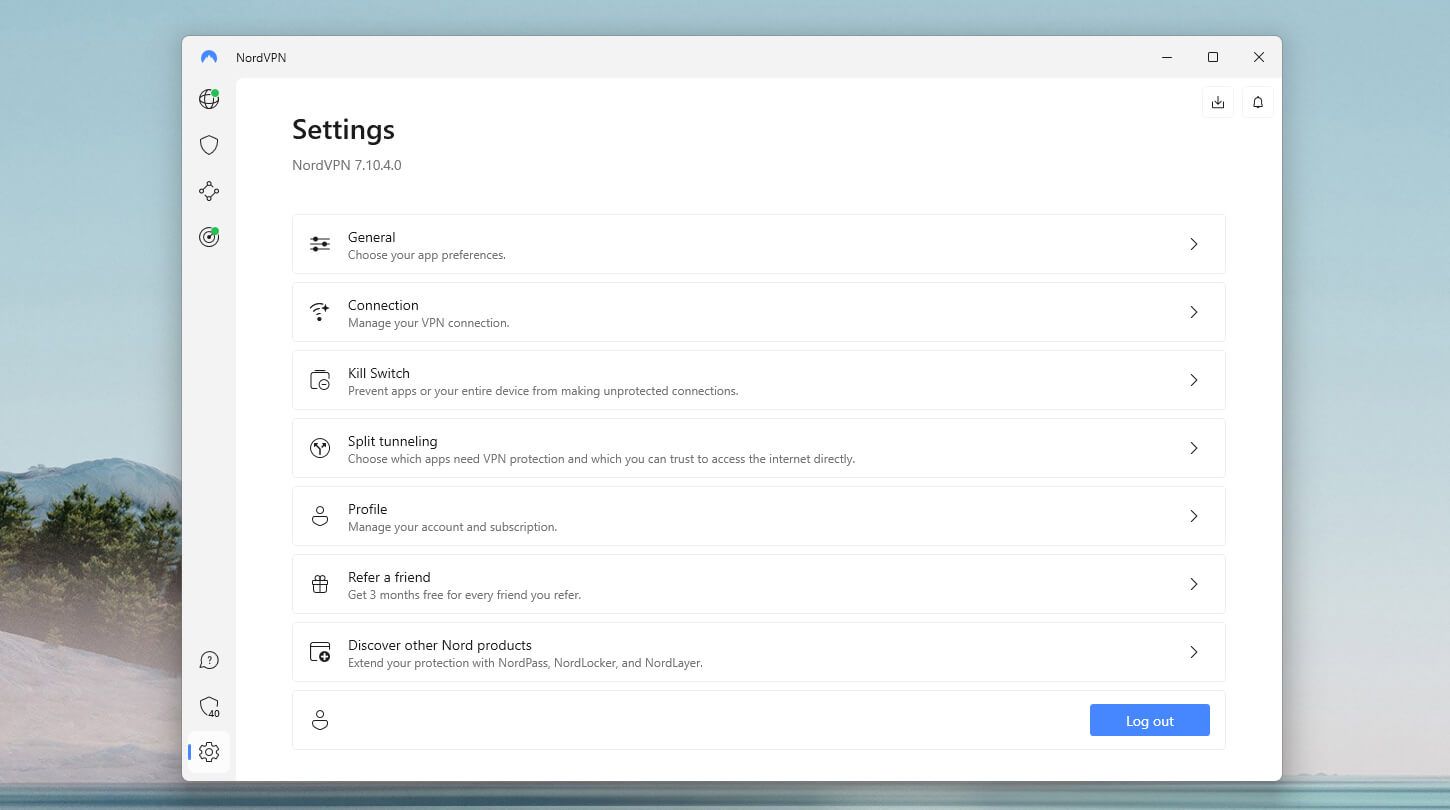Maximize the NordVPN window

click(1213, 57)
